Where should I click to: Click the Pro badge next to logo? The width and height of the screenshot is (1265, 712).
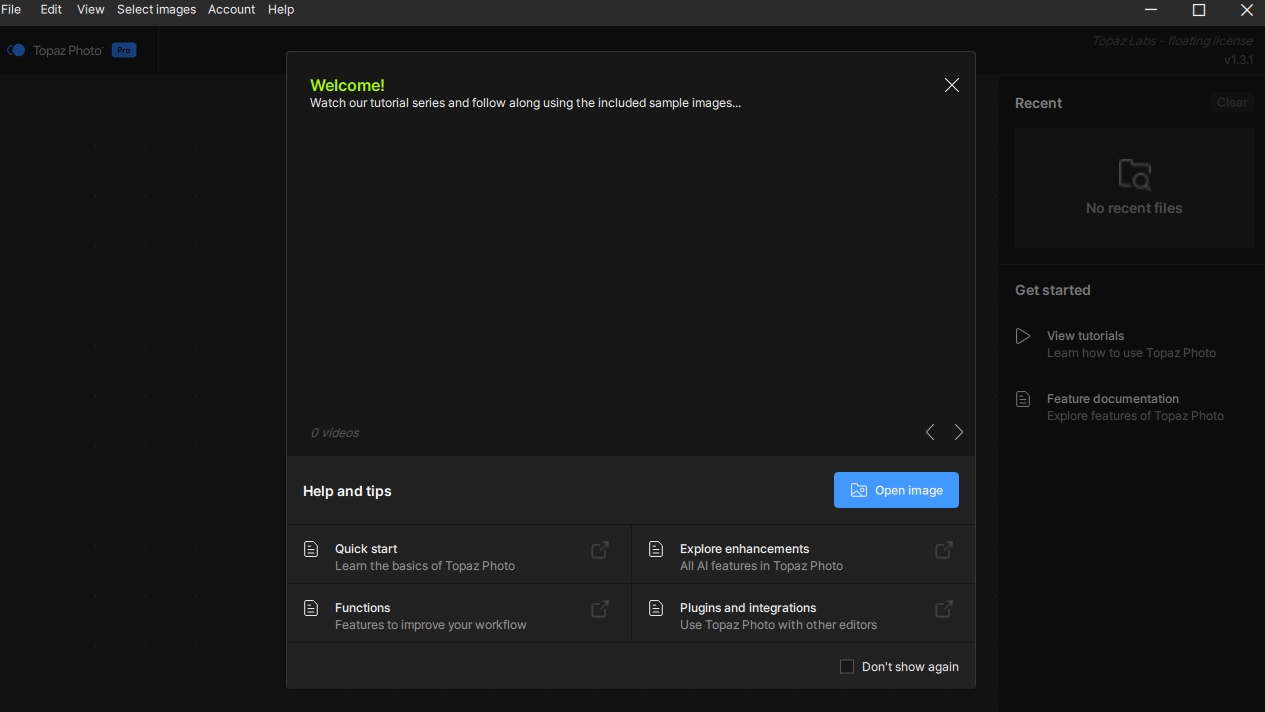[123, 50]
